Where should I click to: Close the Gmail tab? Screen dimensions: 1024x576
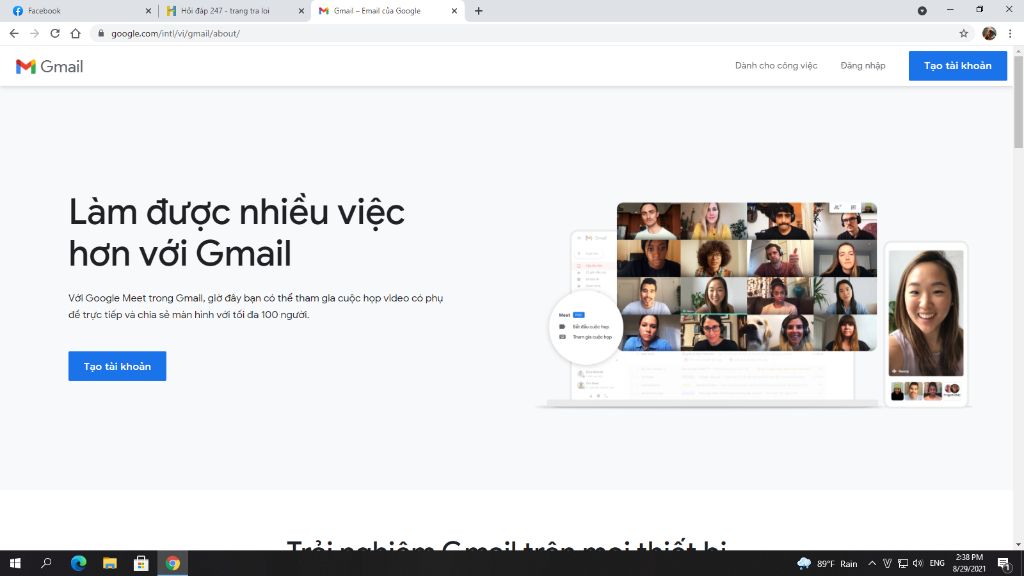pos(455,11)
